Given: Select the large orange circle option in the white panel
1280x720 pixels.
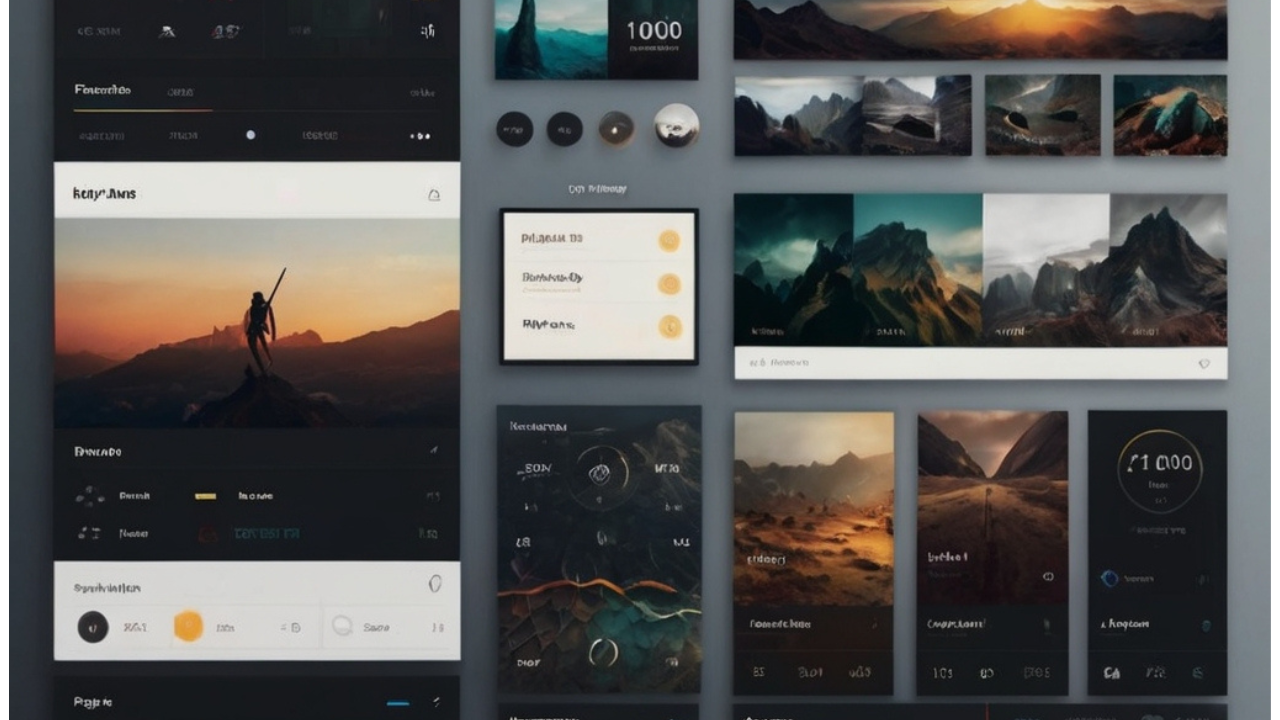Looking at the screenshot, I should pos(189,627).
